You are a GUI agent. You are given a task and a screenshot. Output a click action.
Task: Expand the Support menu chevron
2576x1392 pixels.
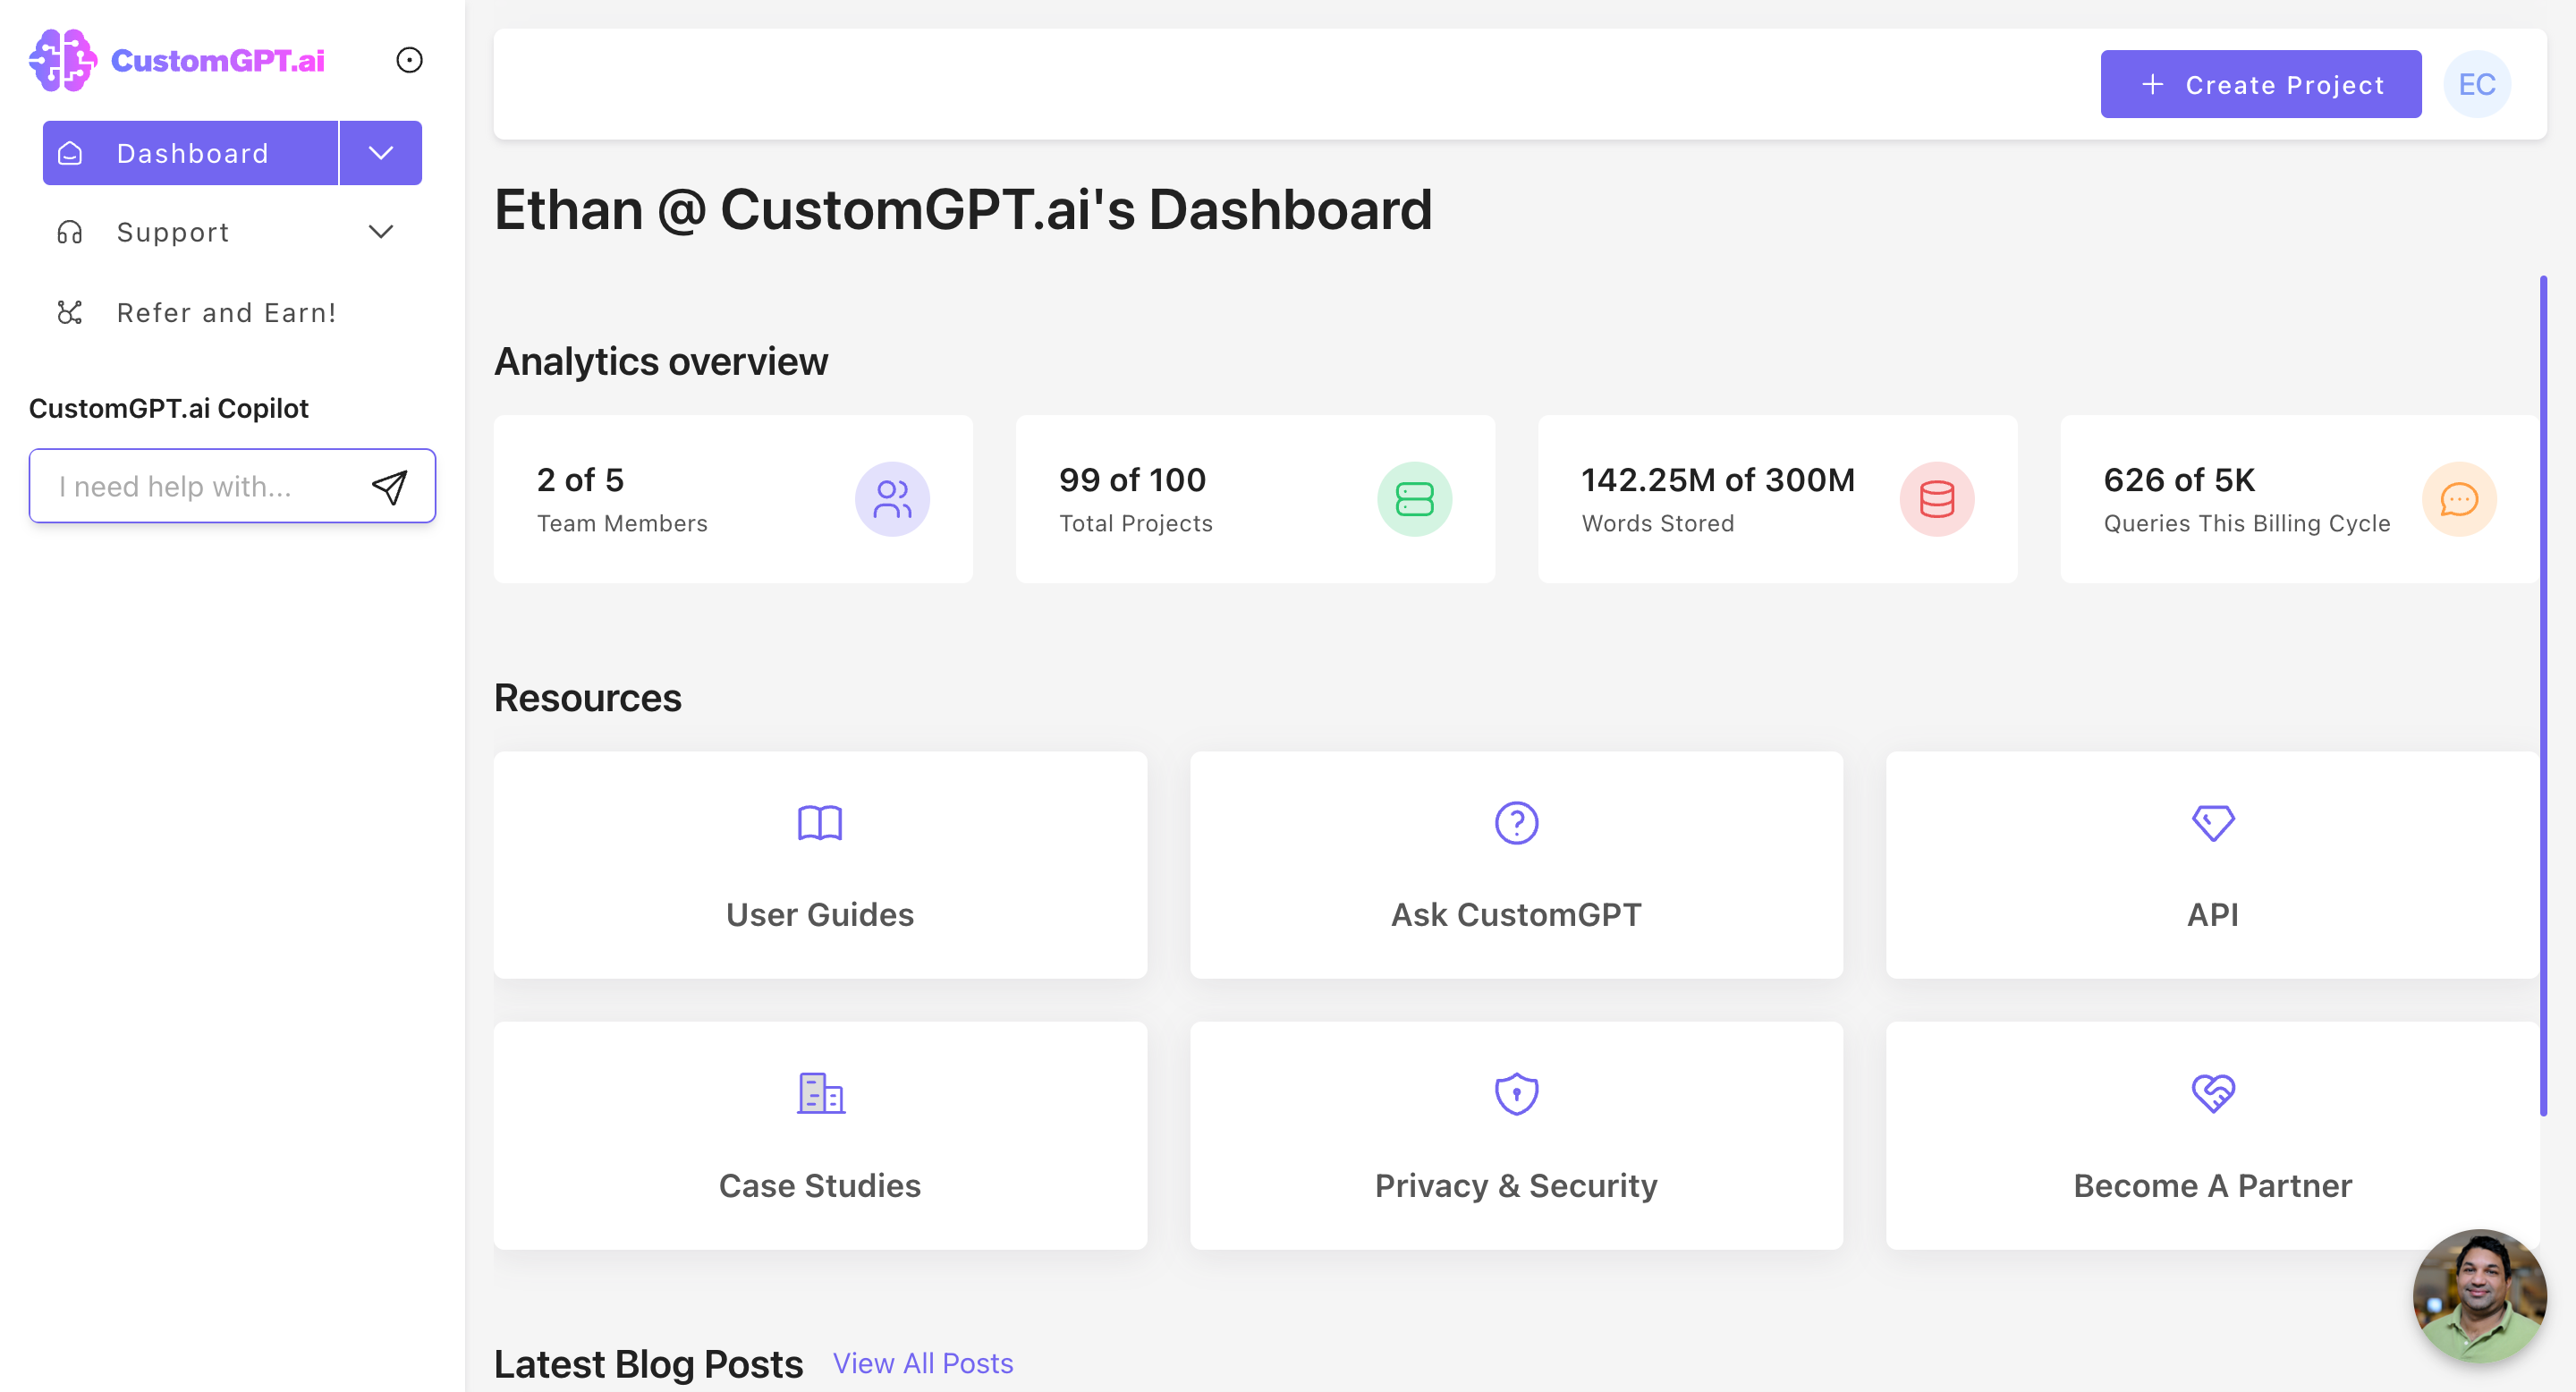click(x=380, y=232)
